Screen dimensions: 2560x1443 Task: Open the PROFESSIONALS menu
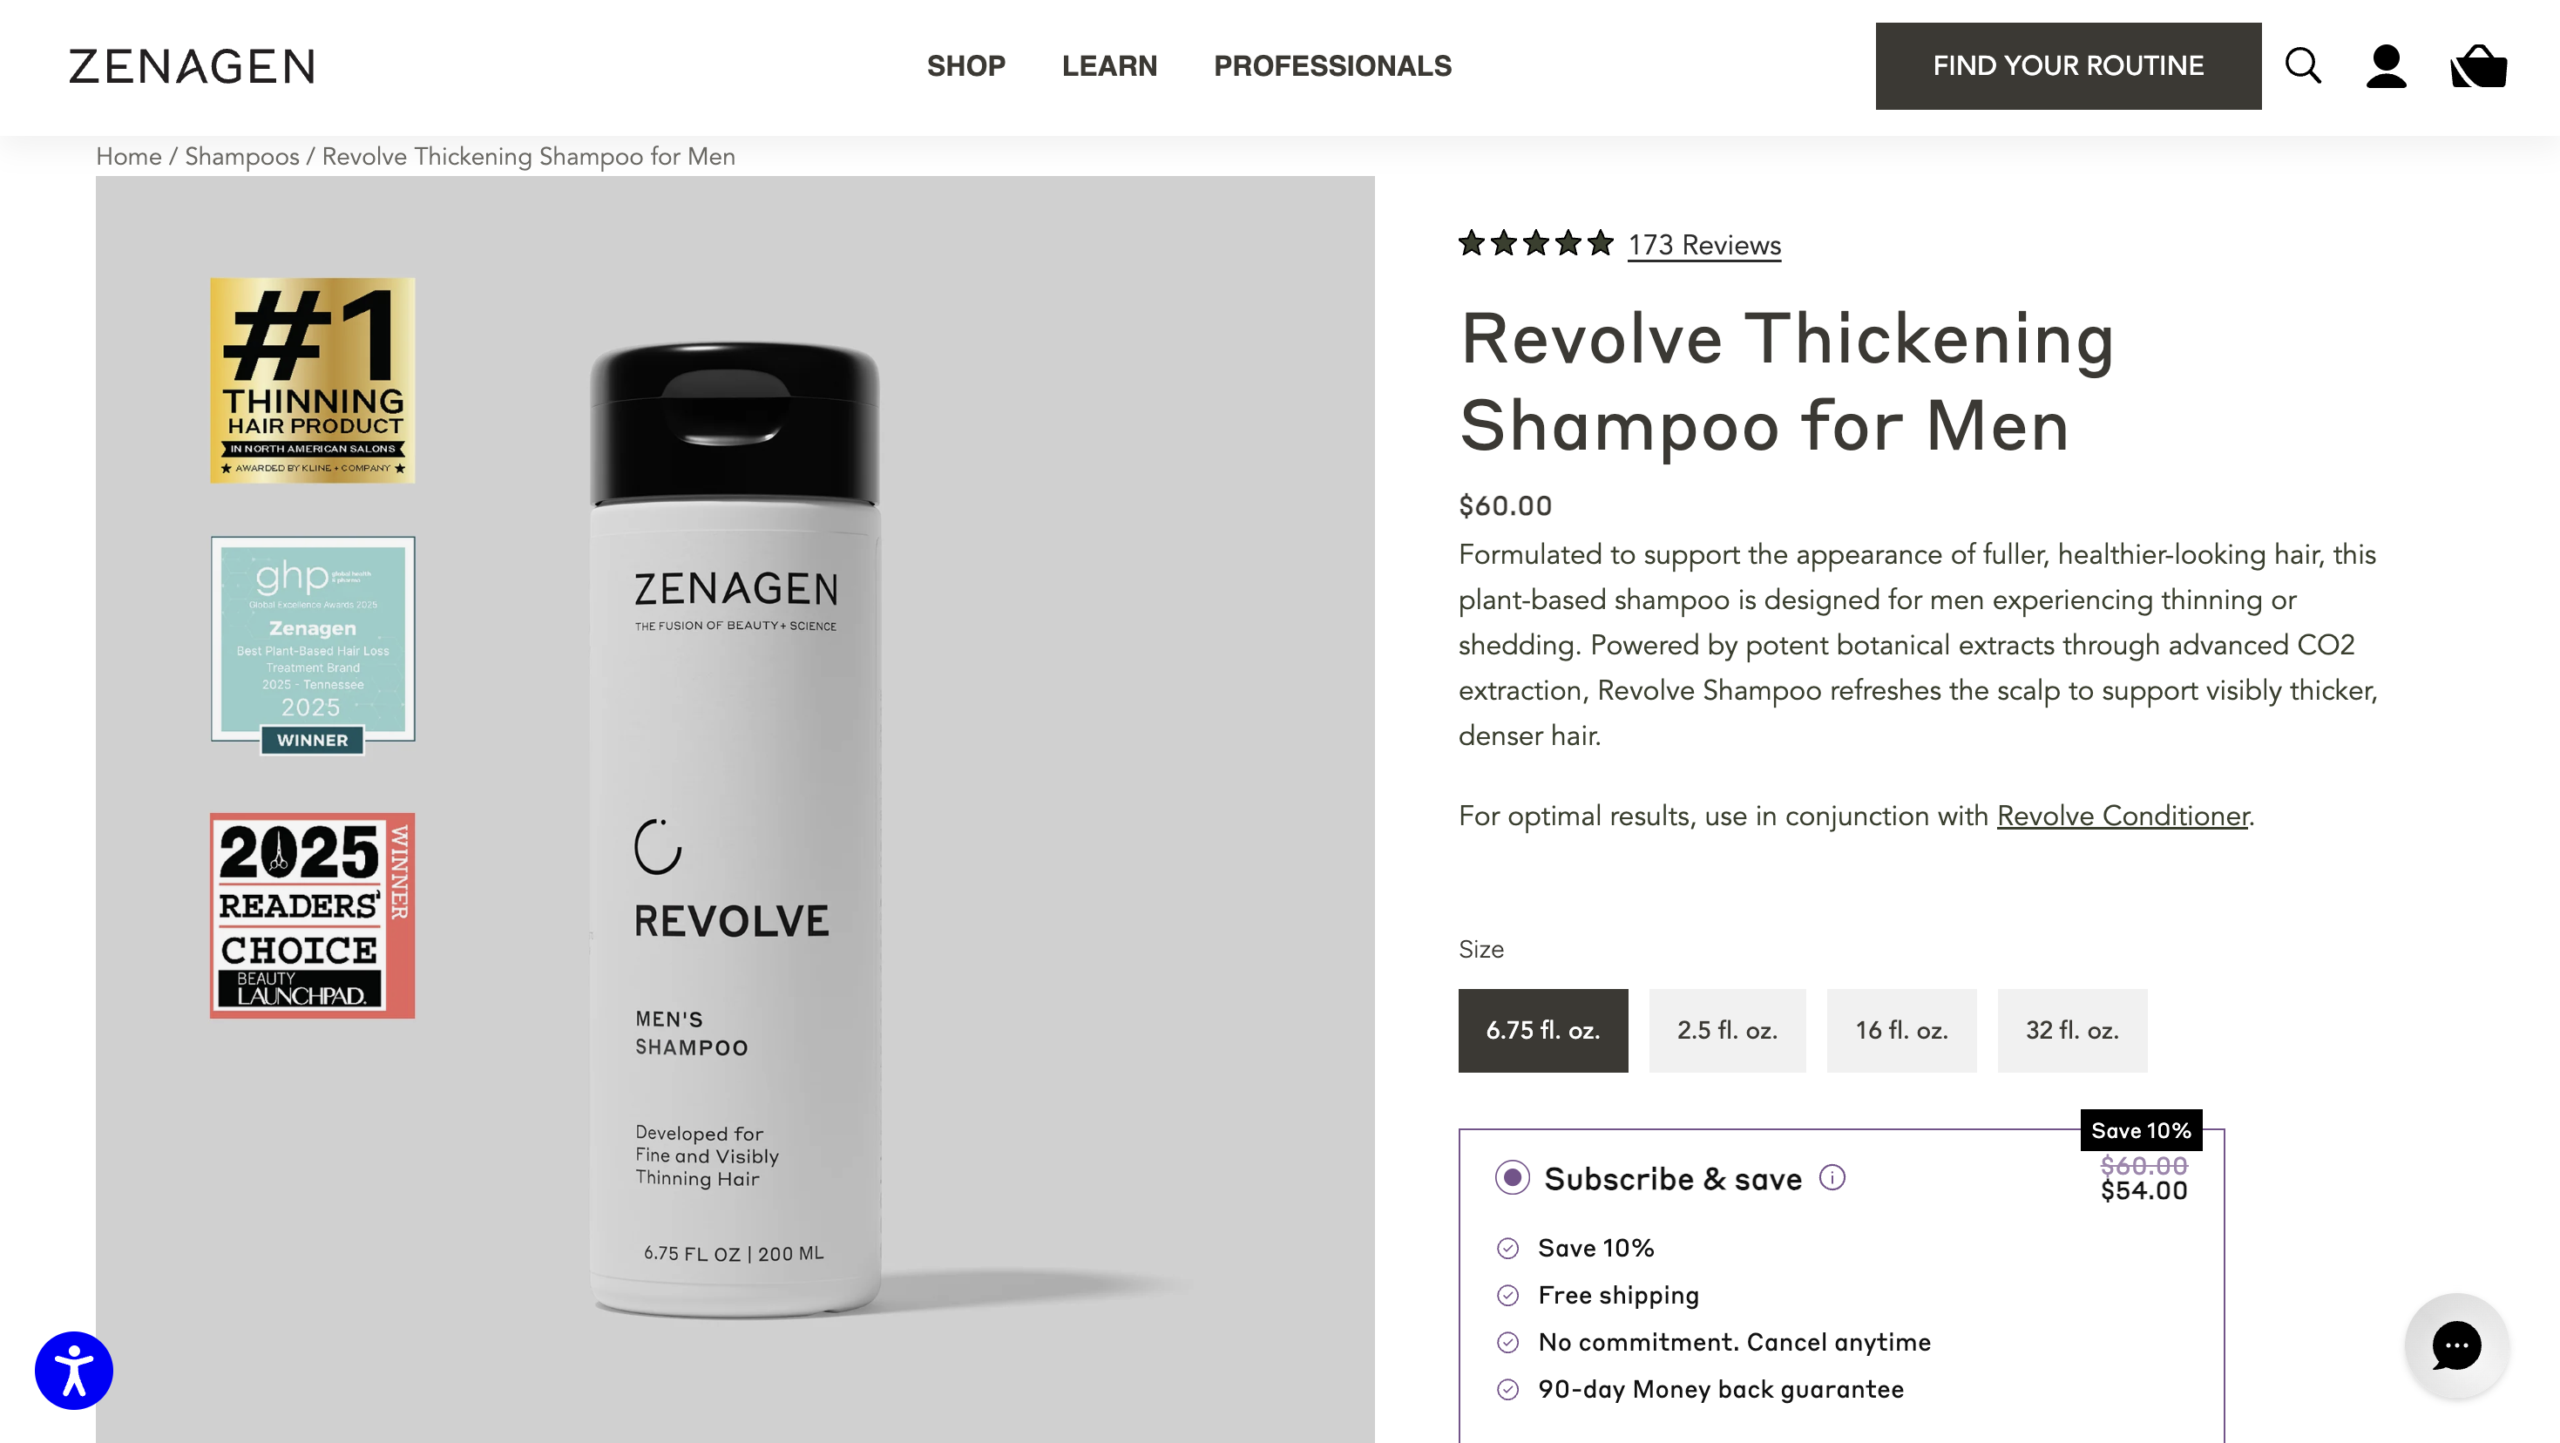point(1332,66)
